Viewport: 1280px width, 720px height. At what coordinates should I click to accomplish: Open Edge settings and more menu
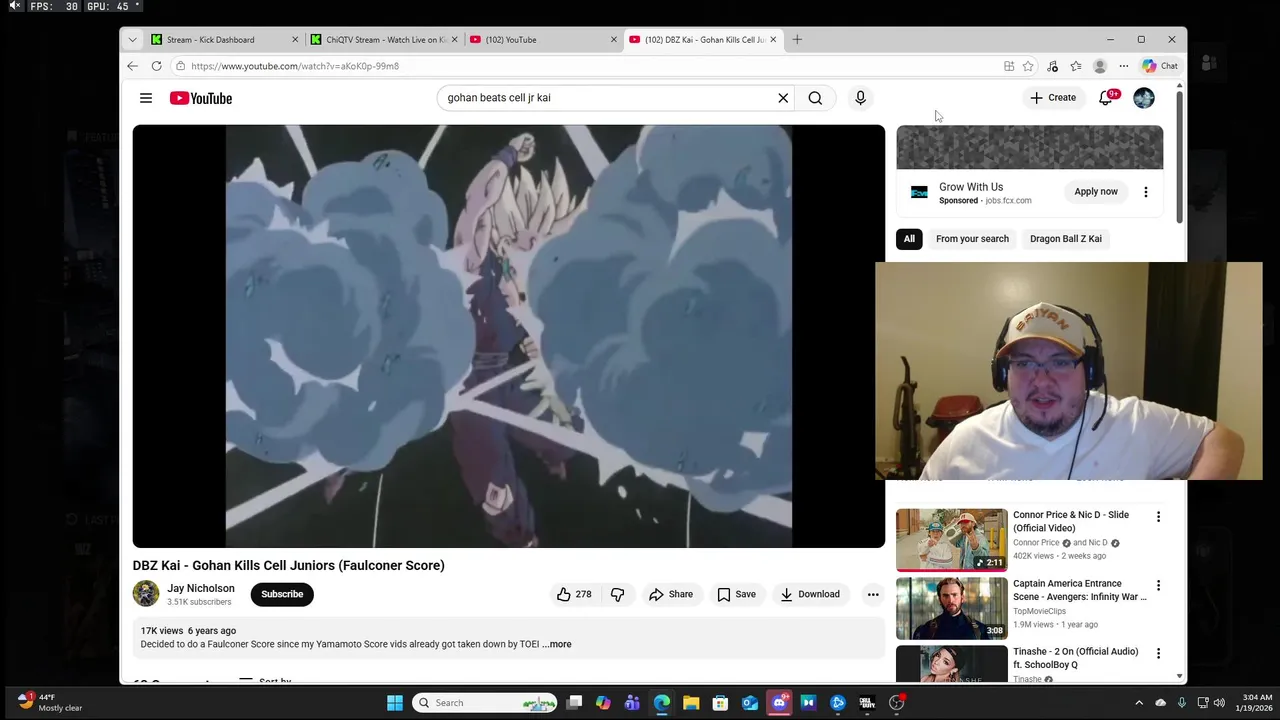pos(1124,66)
